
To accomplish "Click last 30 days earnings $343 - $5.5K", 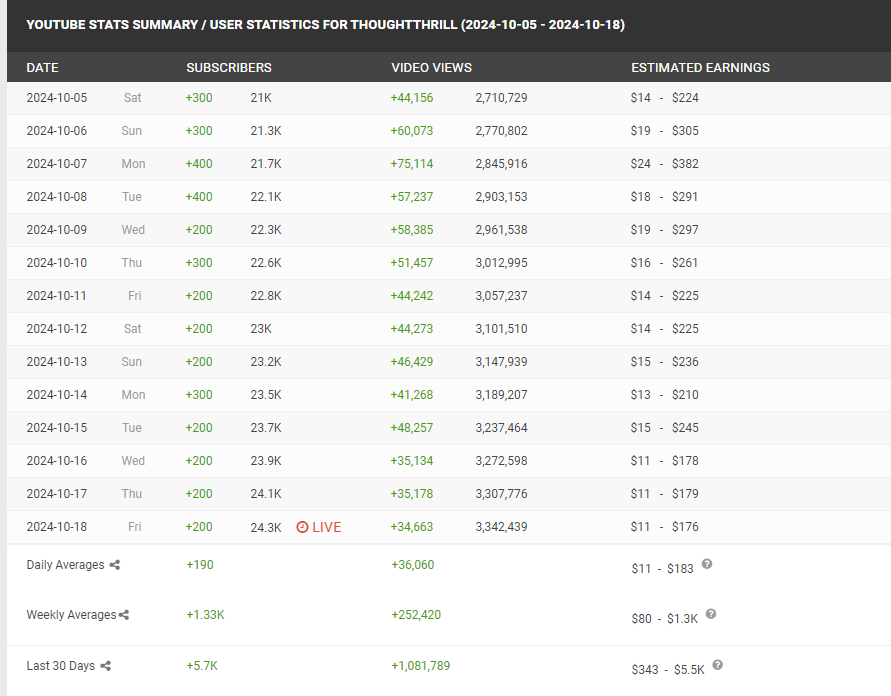I will point(668,670).
